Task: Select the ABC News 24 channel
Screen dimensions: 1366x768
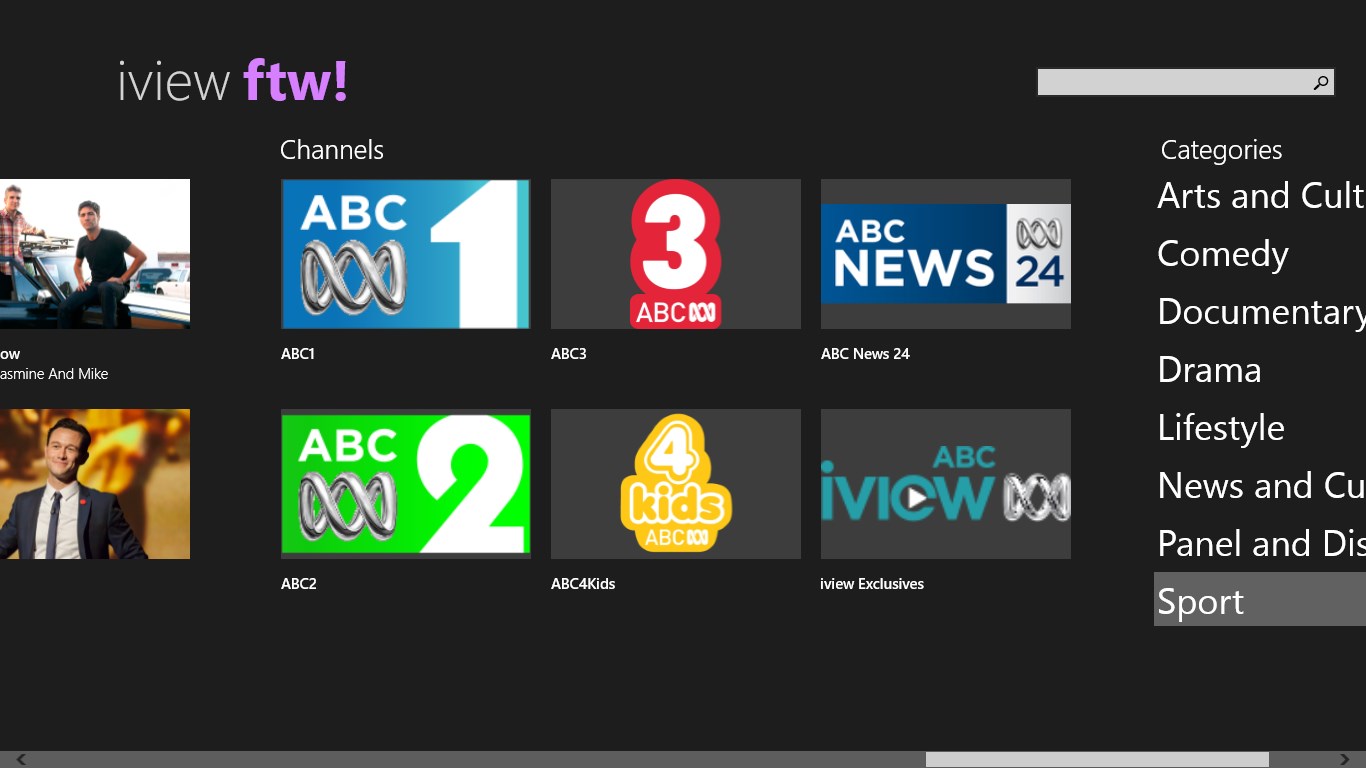Action: point(945,254)
